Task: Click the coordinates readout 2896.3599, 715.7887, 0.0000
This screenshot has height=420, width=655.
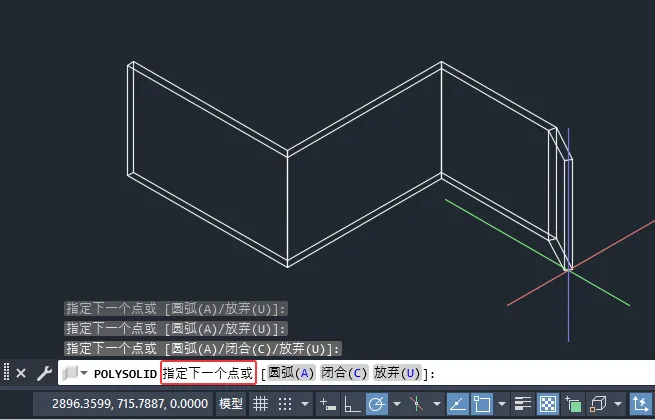Action: click(x=130, y=404)
